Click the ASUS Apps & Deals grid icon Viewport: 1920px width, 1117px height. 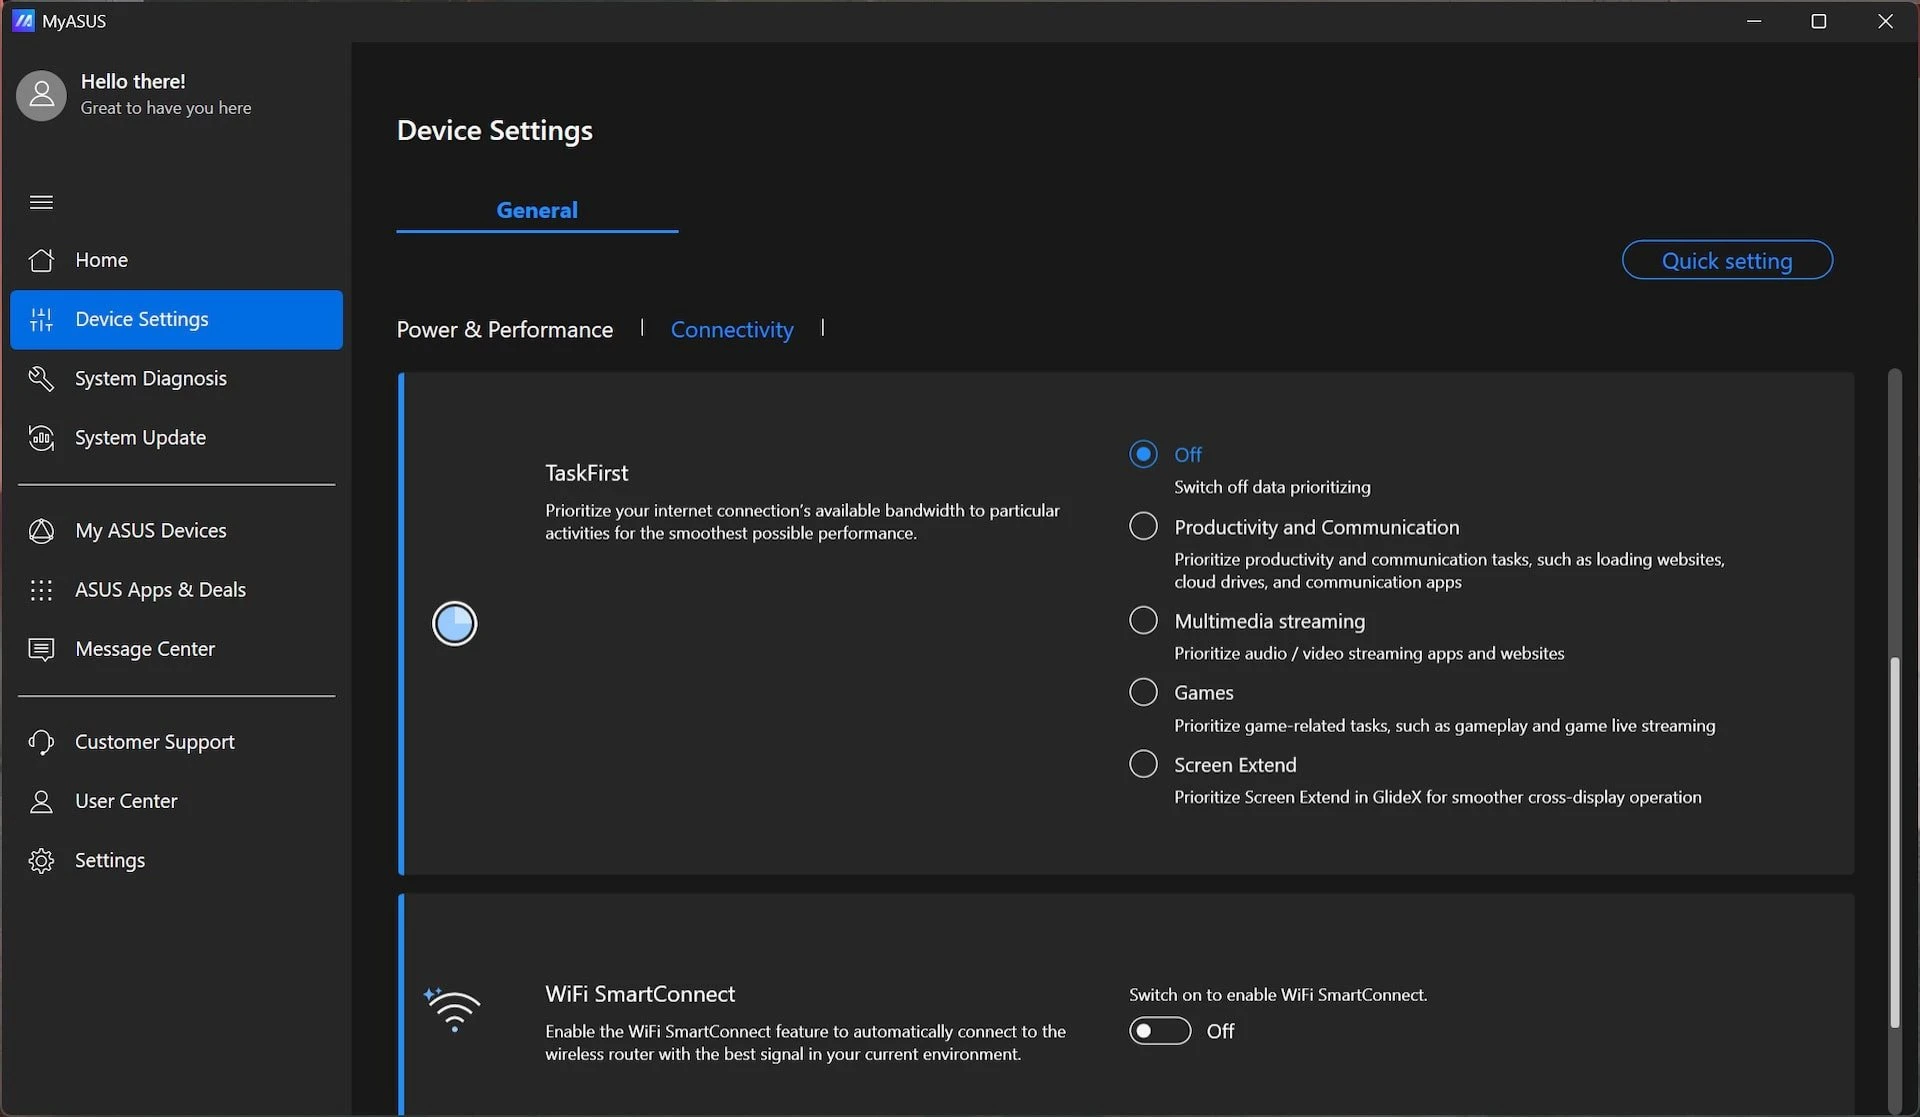pyautogui.click(x=41, y=590)
